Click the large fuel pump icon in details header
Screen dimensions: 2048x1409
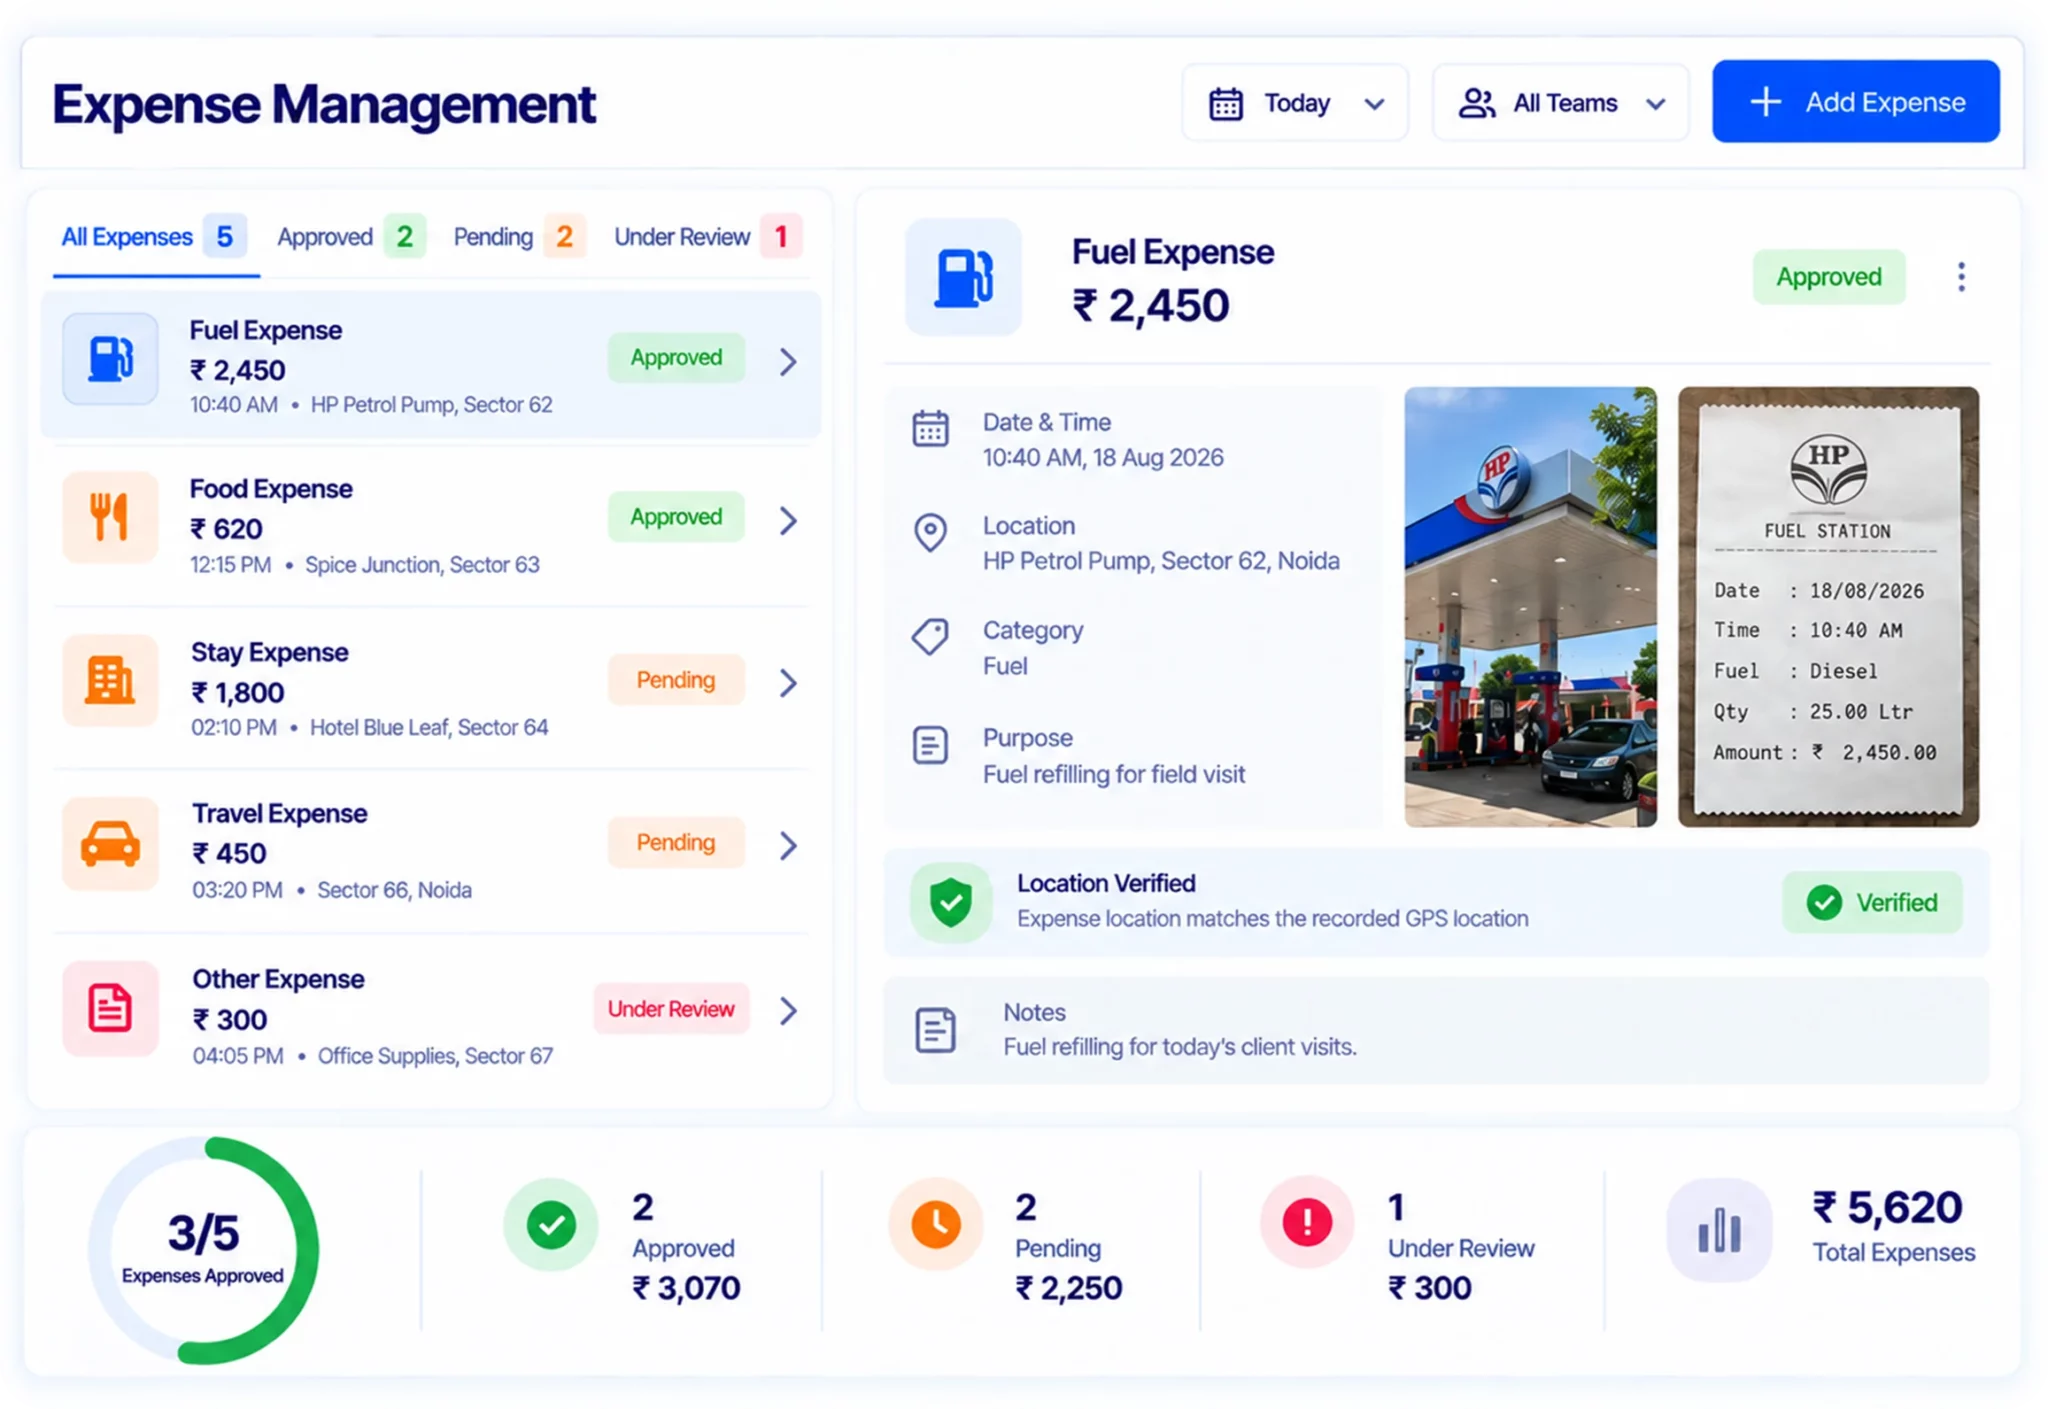click(x=963, y=277)
